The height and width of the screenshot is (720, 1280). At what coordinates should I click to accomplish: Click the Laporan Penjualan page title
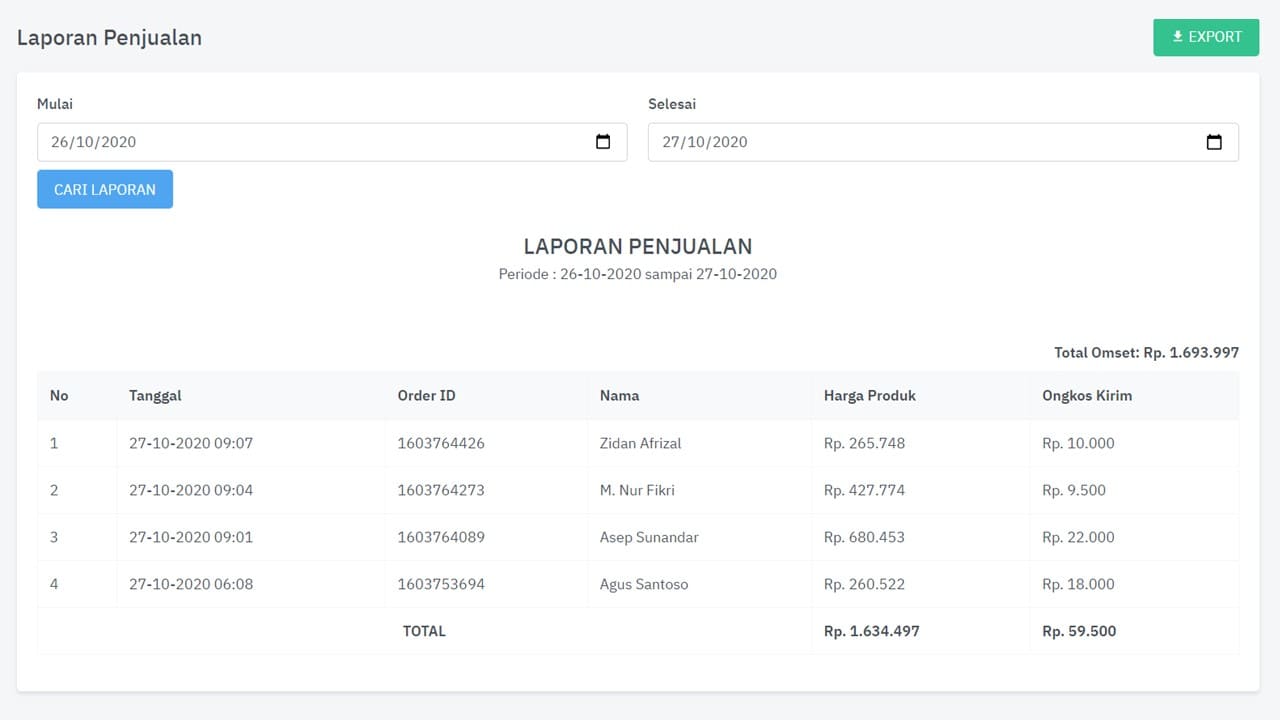109,38
